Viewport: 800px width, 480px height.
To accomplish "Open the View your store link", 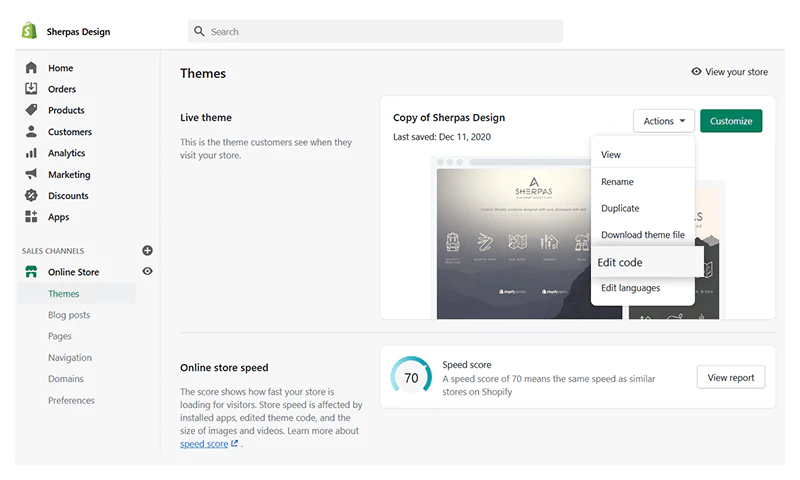I will [x=730, y=72].
